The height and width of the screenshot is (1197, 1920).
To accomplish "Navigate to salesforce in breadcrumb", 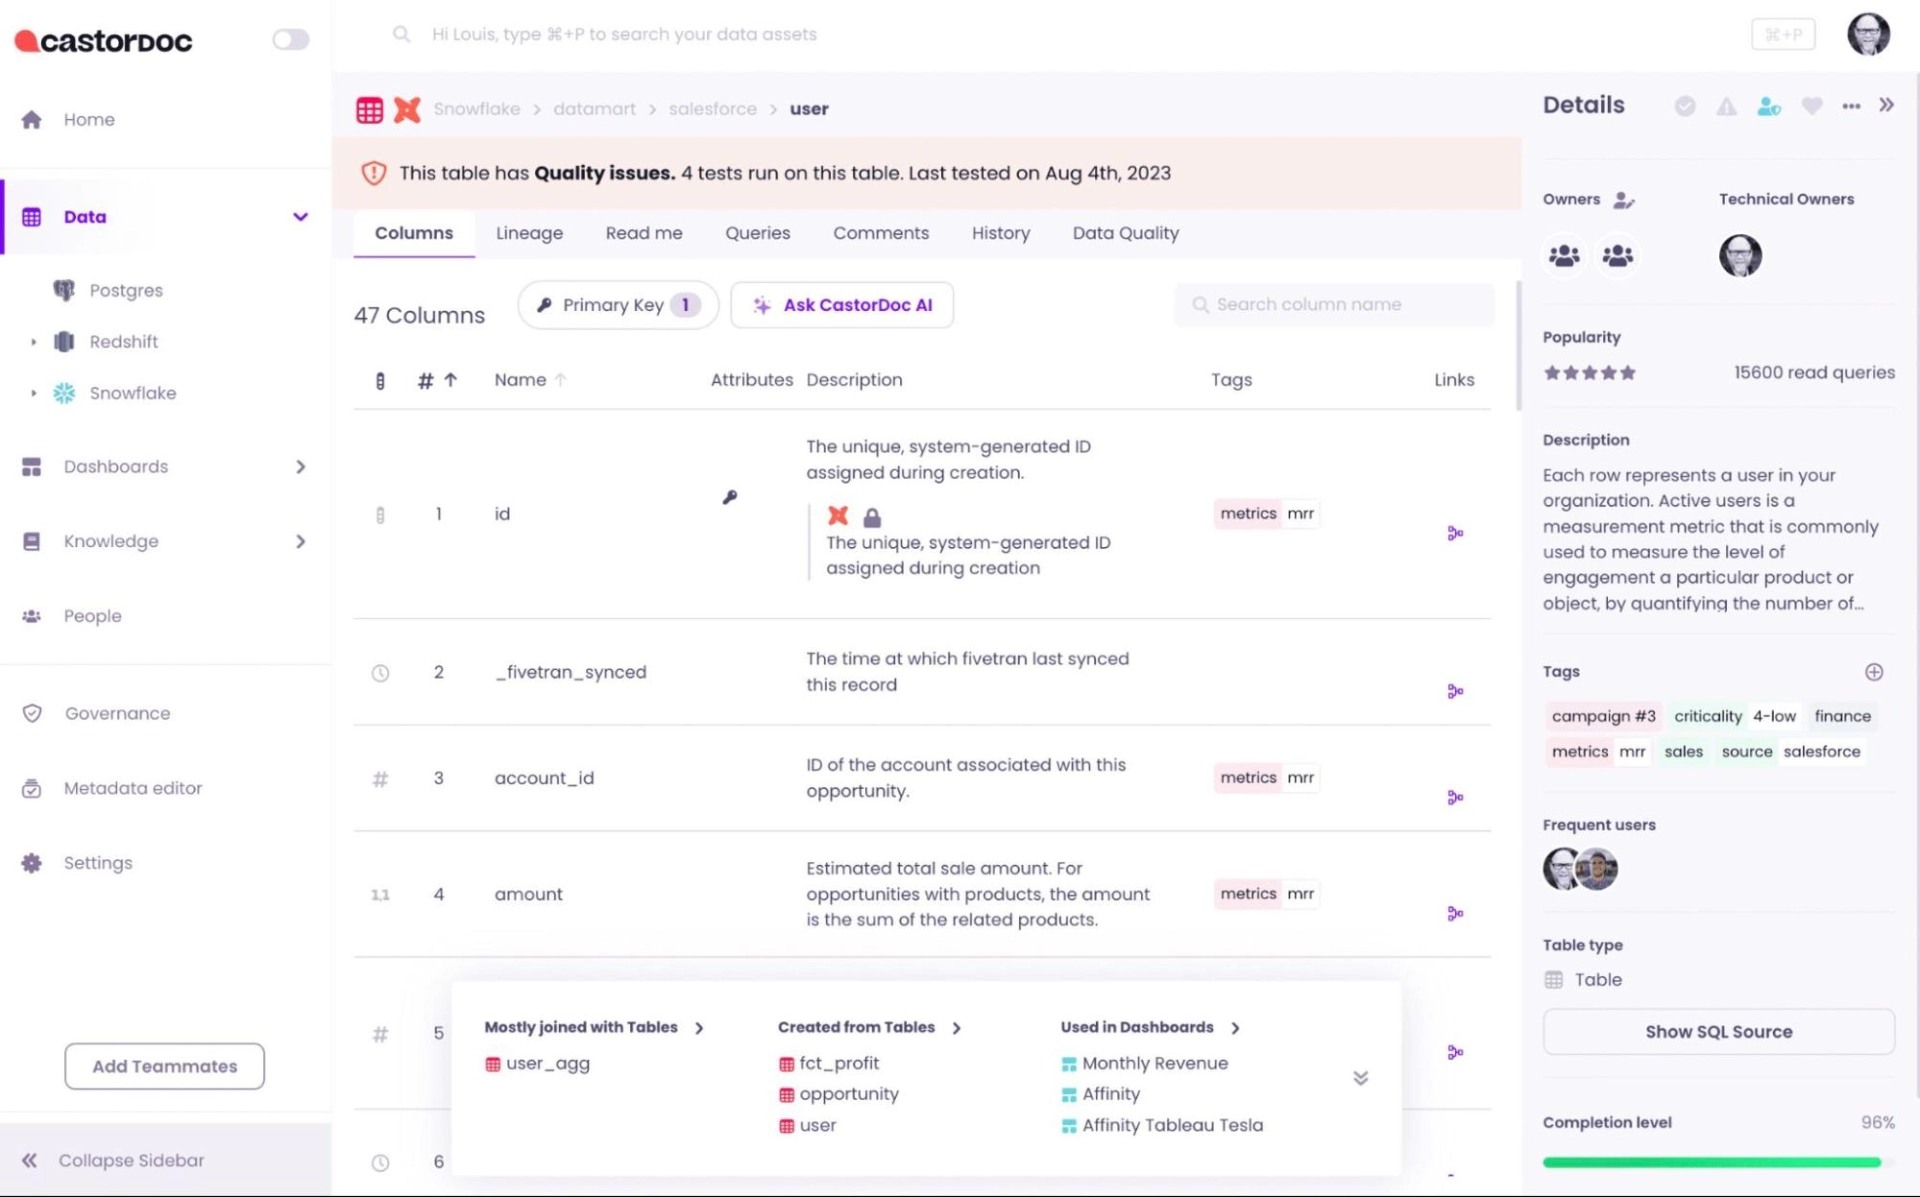I will 713,109.
